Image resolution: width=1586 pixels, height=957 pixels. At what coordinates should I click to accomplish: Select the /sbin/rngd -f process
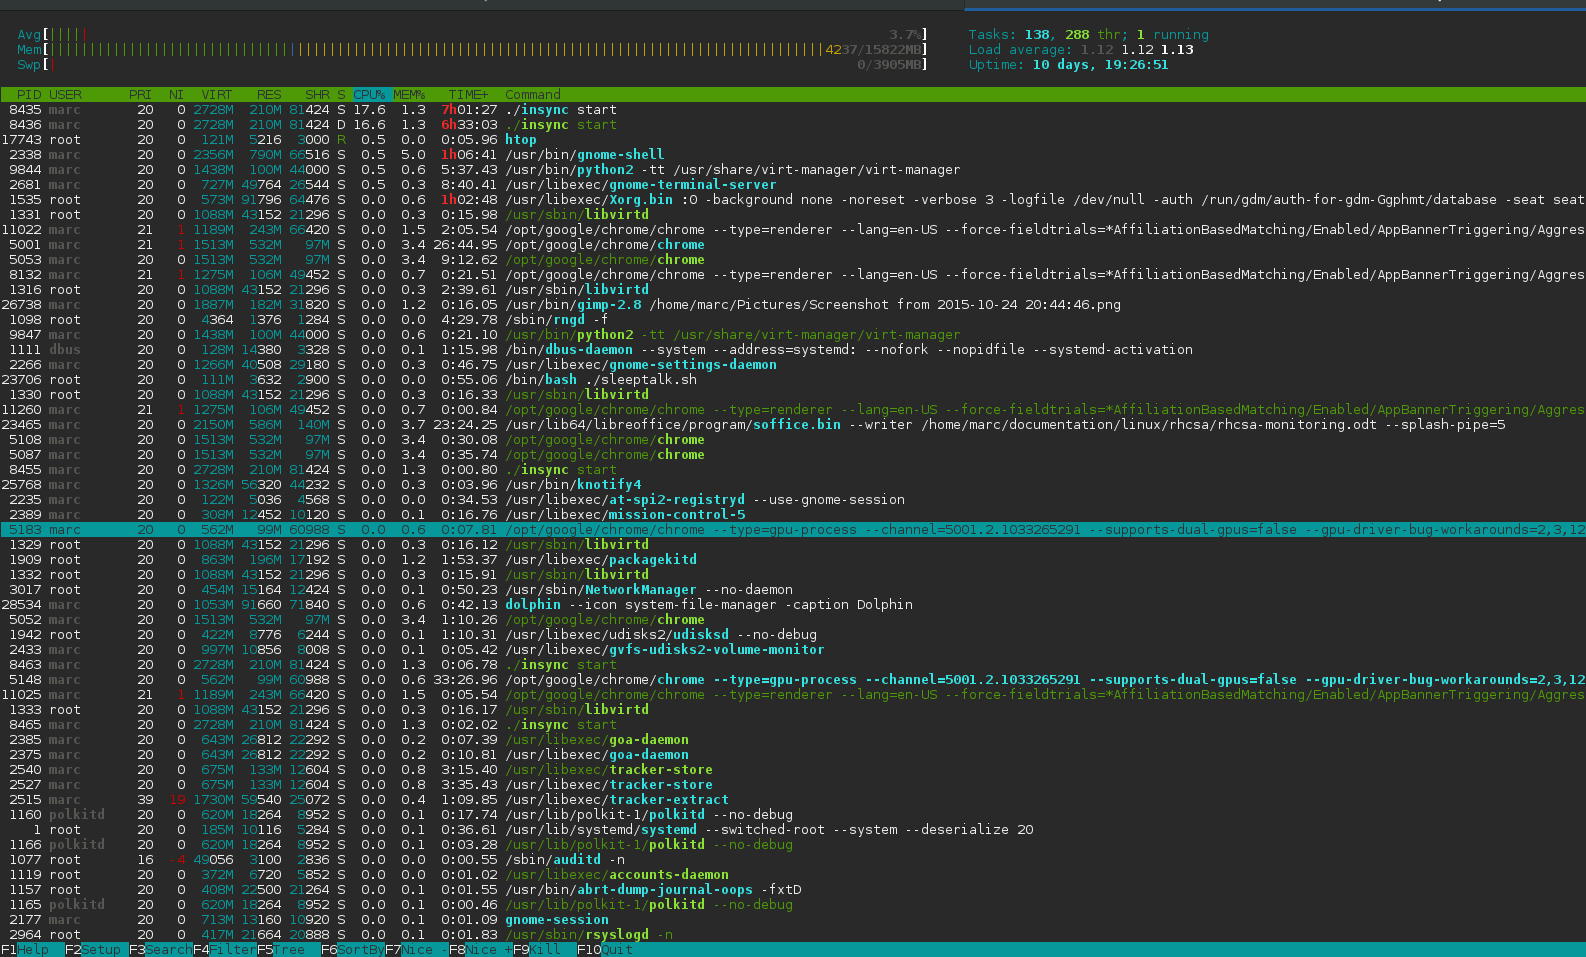click(x=793, y=320)
